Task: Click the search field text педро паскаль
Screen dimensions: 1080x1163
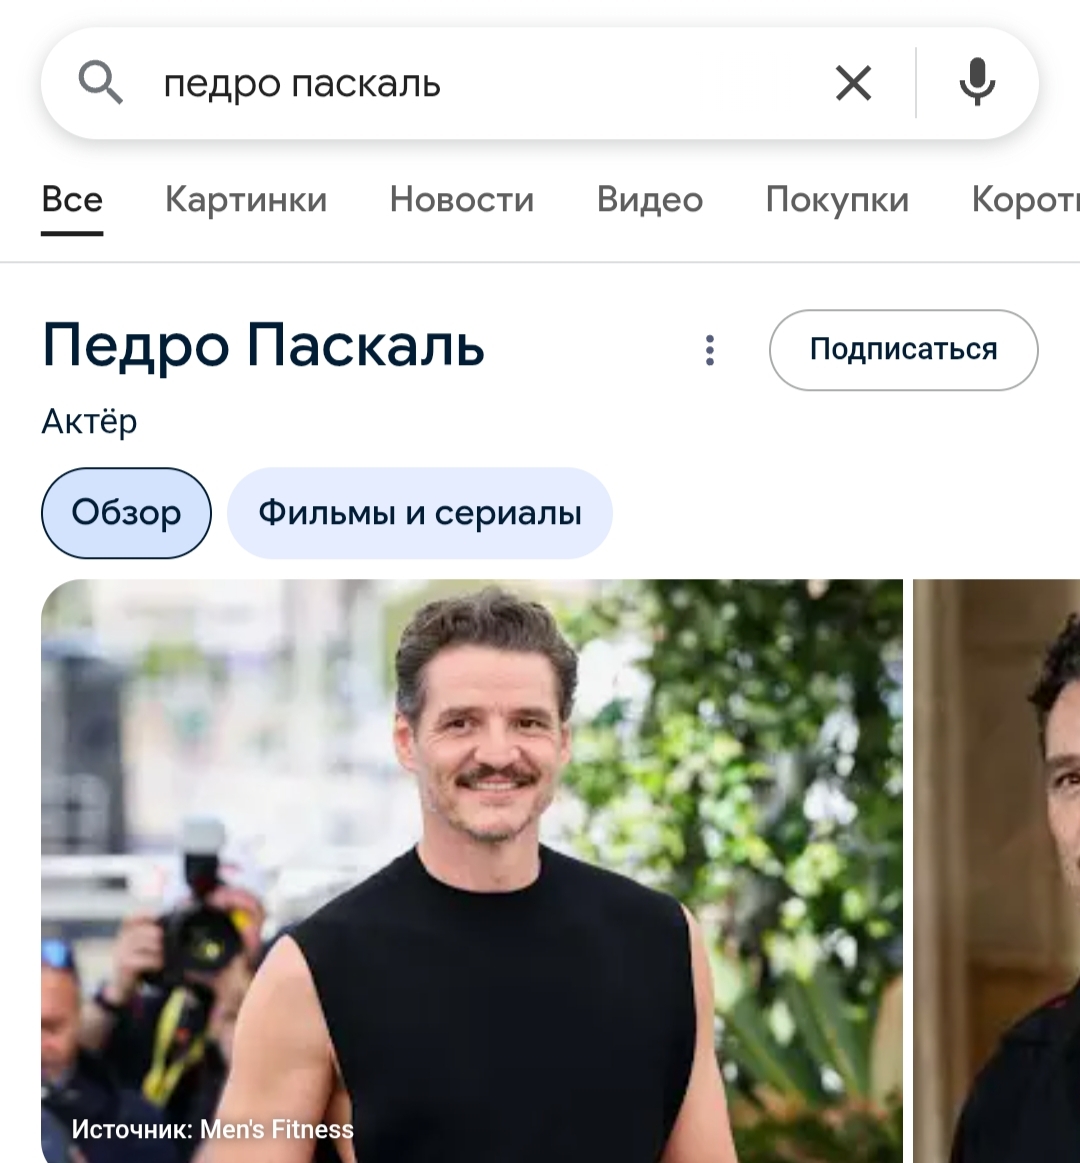Action: coord(302,83)
